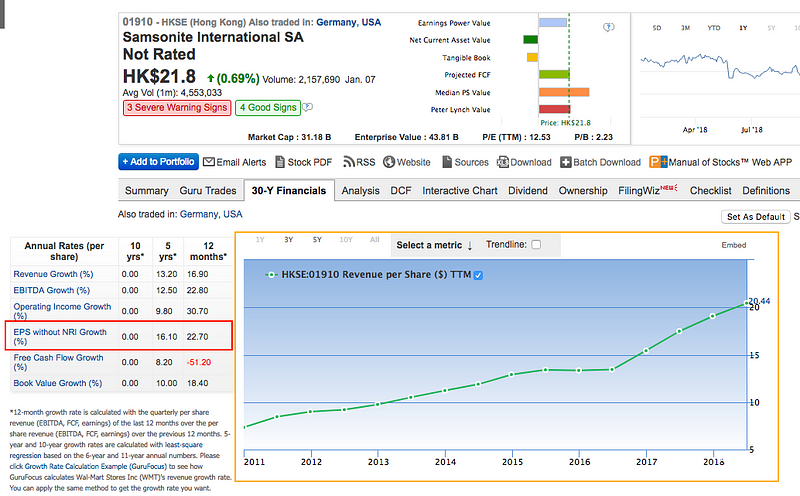Open the Interactive Chart tab
The image size is (800, 496).
[460, 190]
